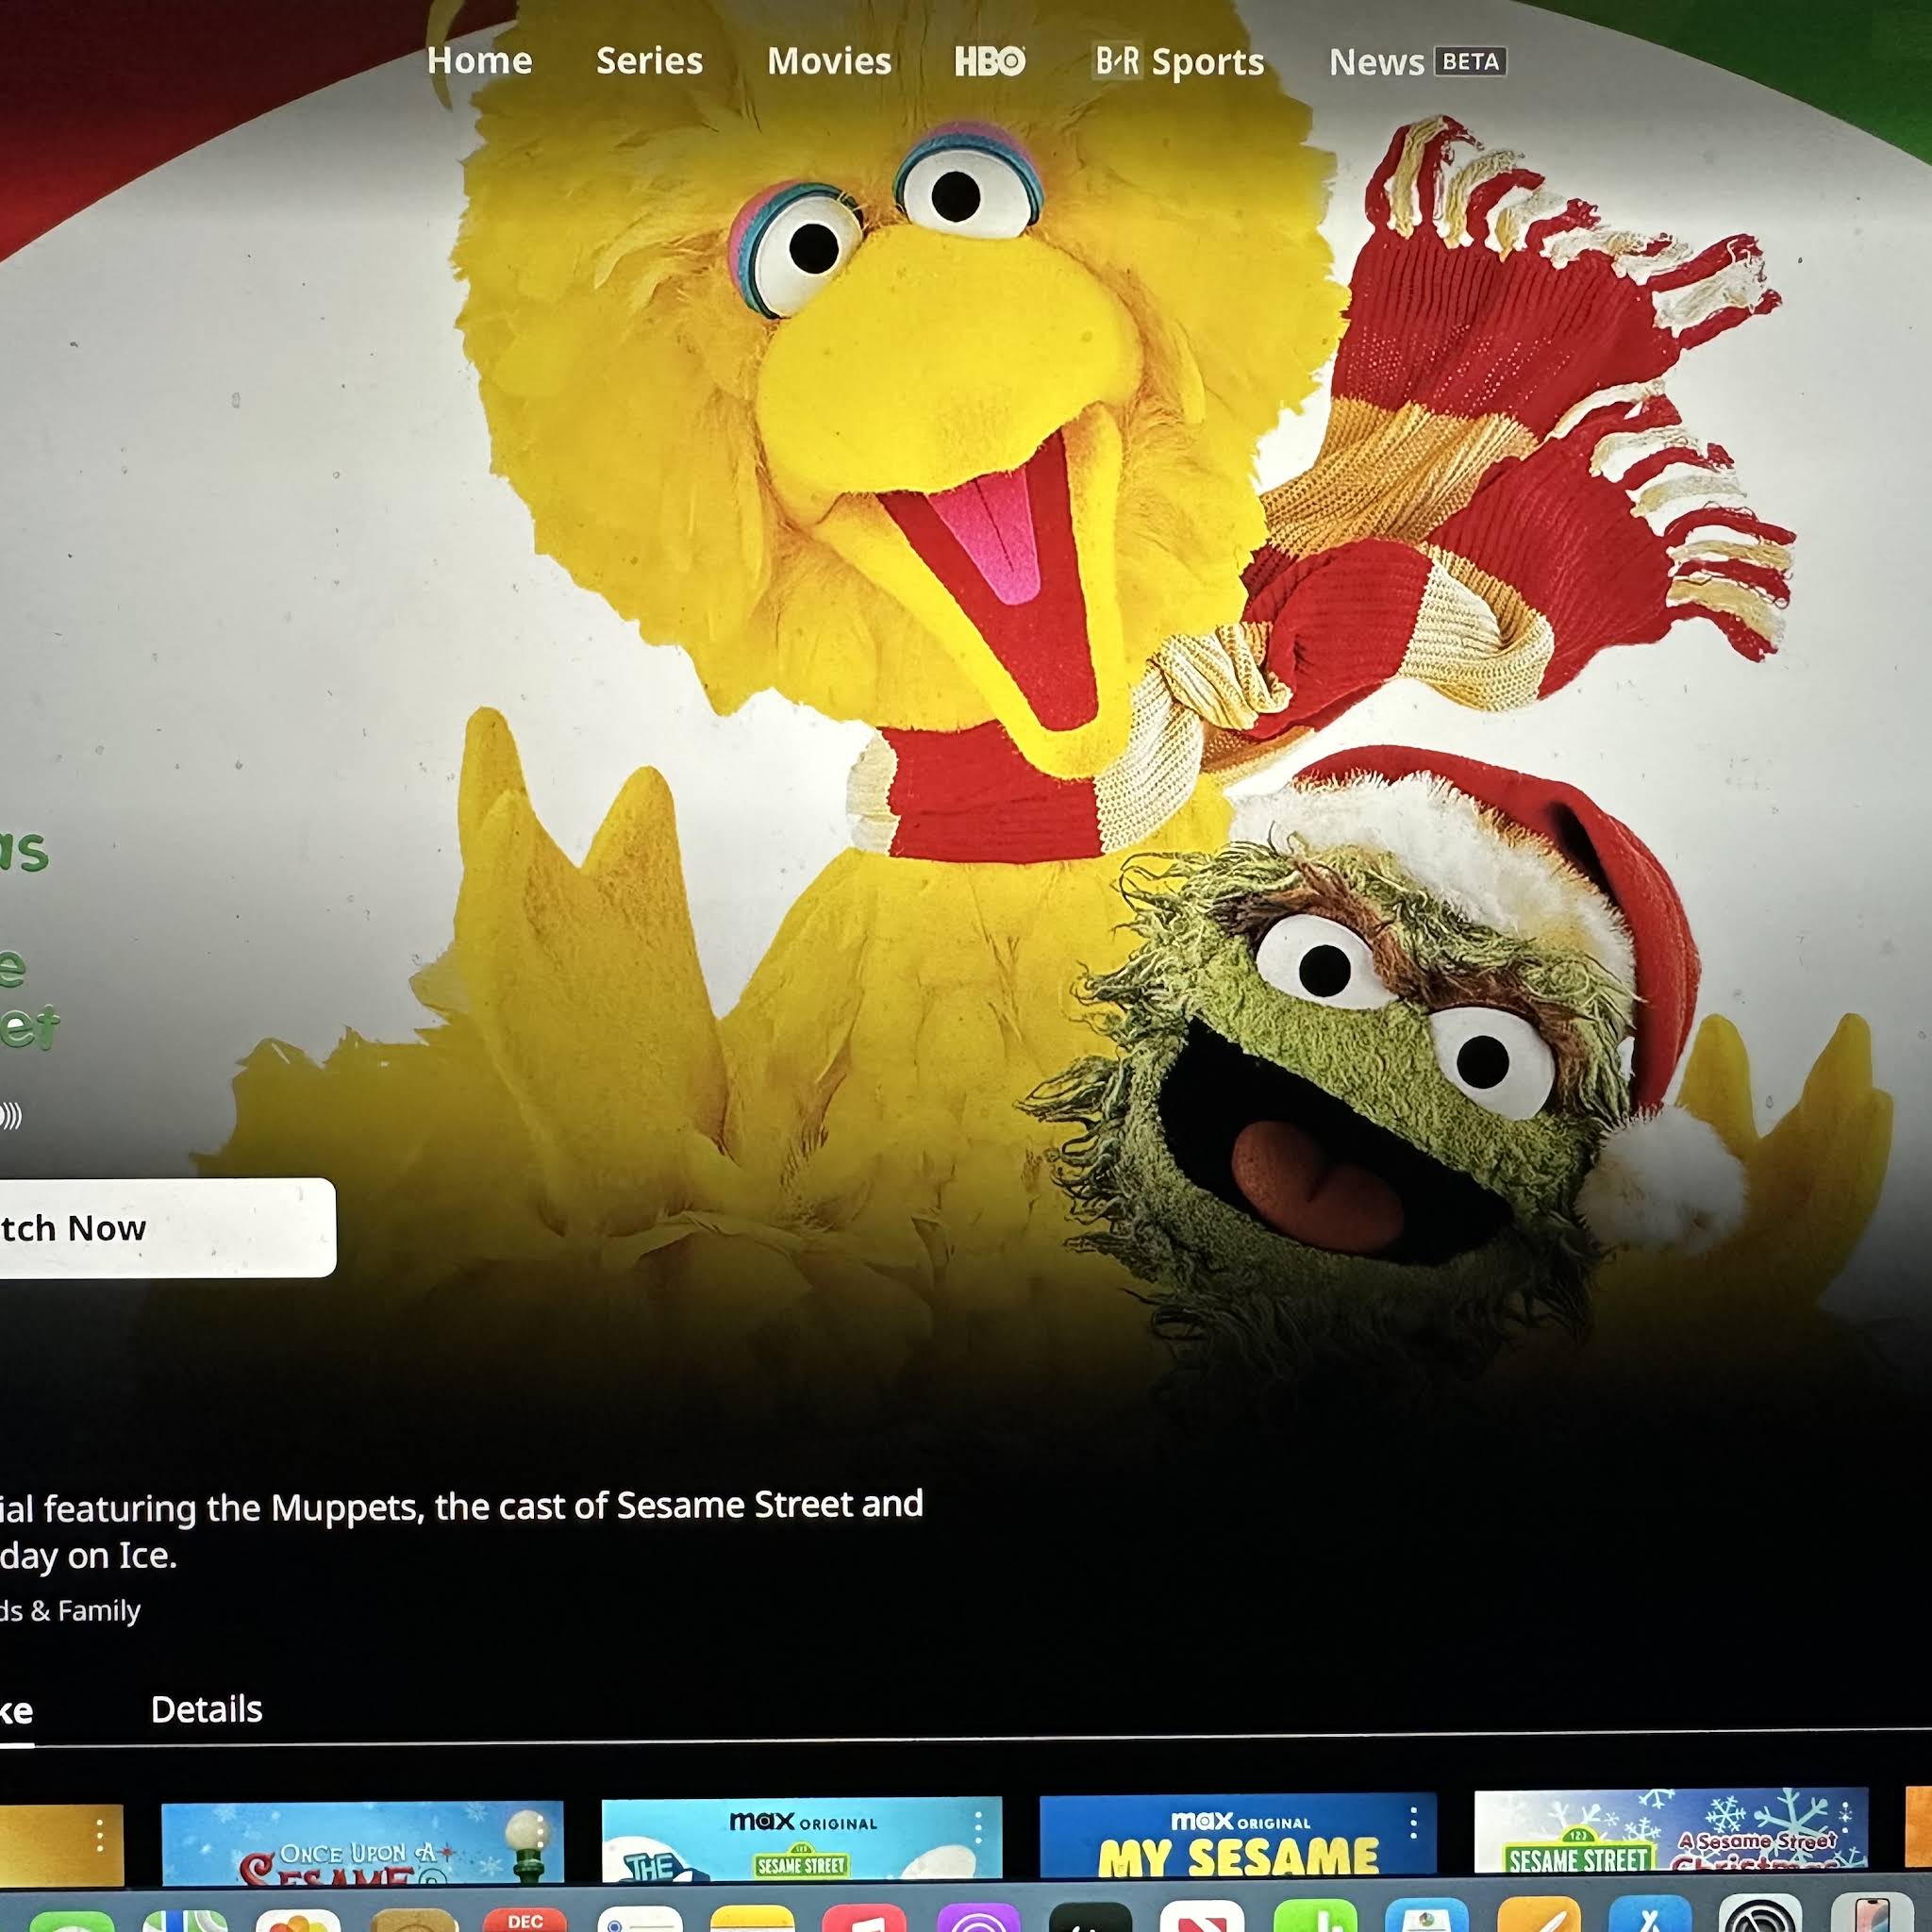Open the App Store dock icon
Viewport: 1932px width, 1932px height.
coord(1650,1914)
